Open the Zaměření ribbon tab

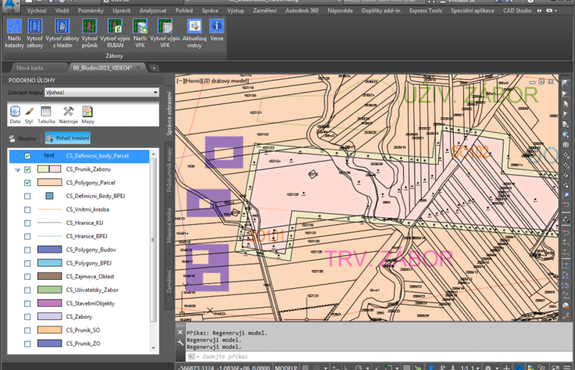coord(265,11)
